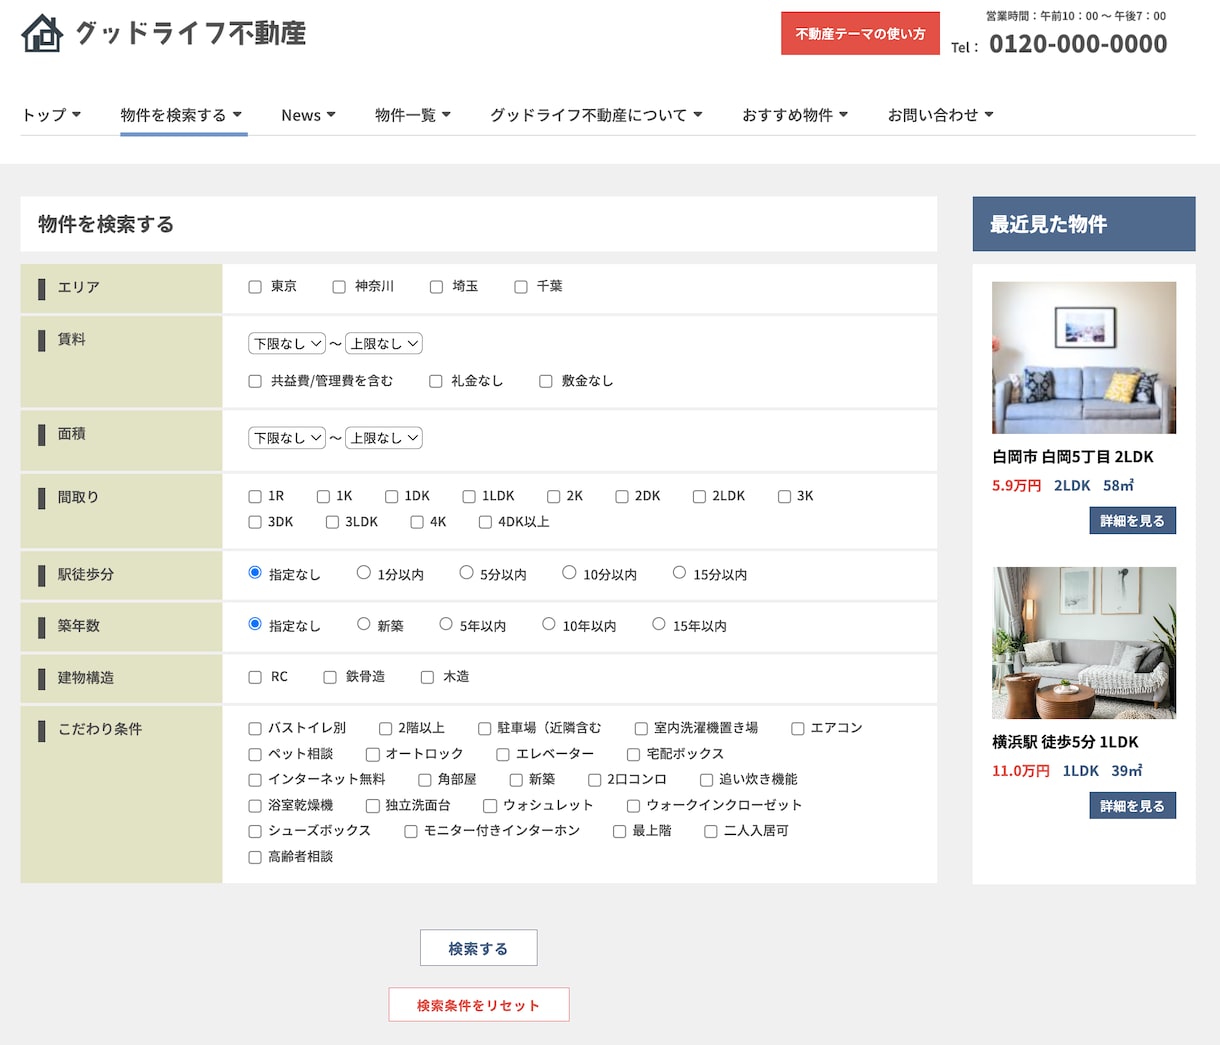Image resolution: width=1220 pixels, height=1045 pixels.
Task: Check the インターネット無料 checkbox
Action: pyautogui.click(x=255, y=780)
